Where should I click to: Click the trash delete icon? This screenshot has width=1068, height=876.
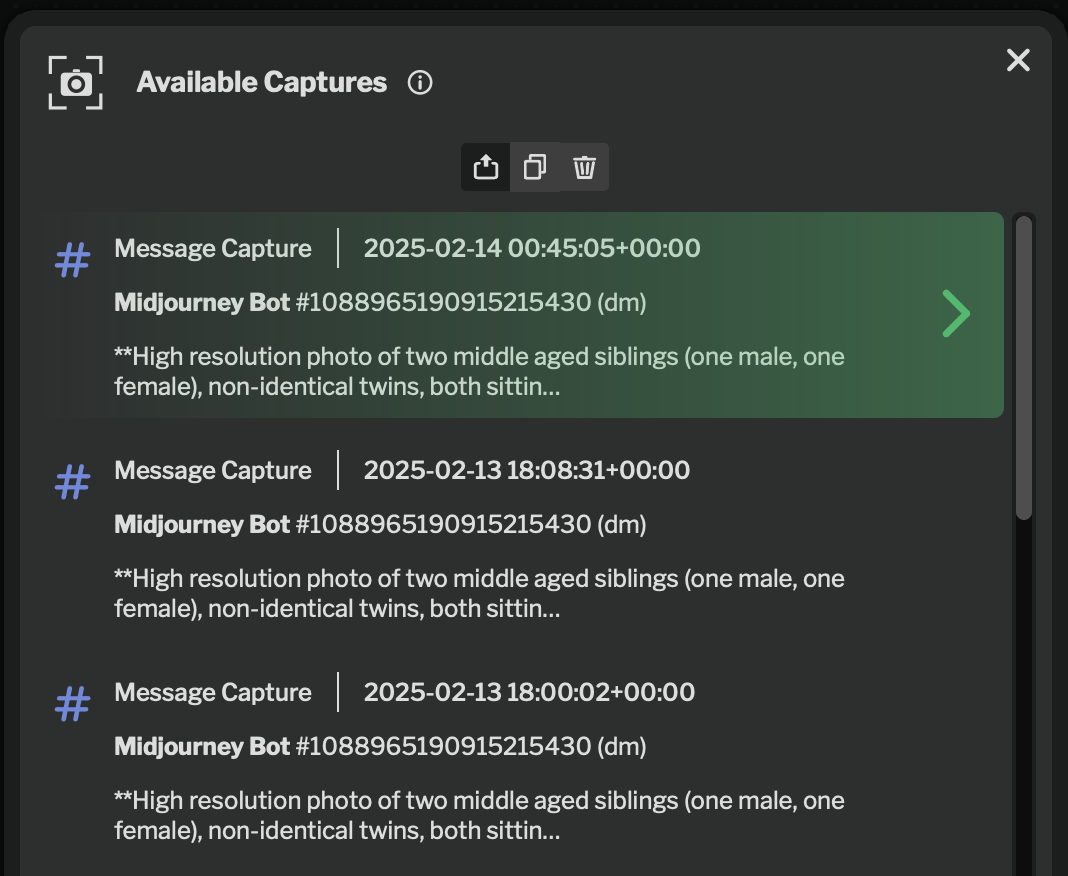pos(584,167)
